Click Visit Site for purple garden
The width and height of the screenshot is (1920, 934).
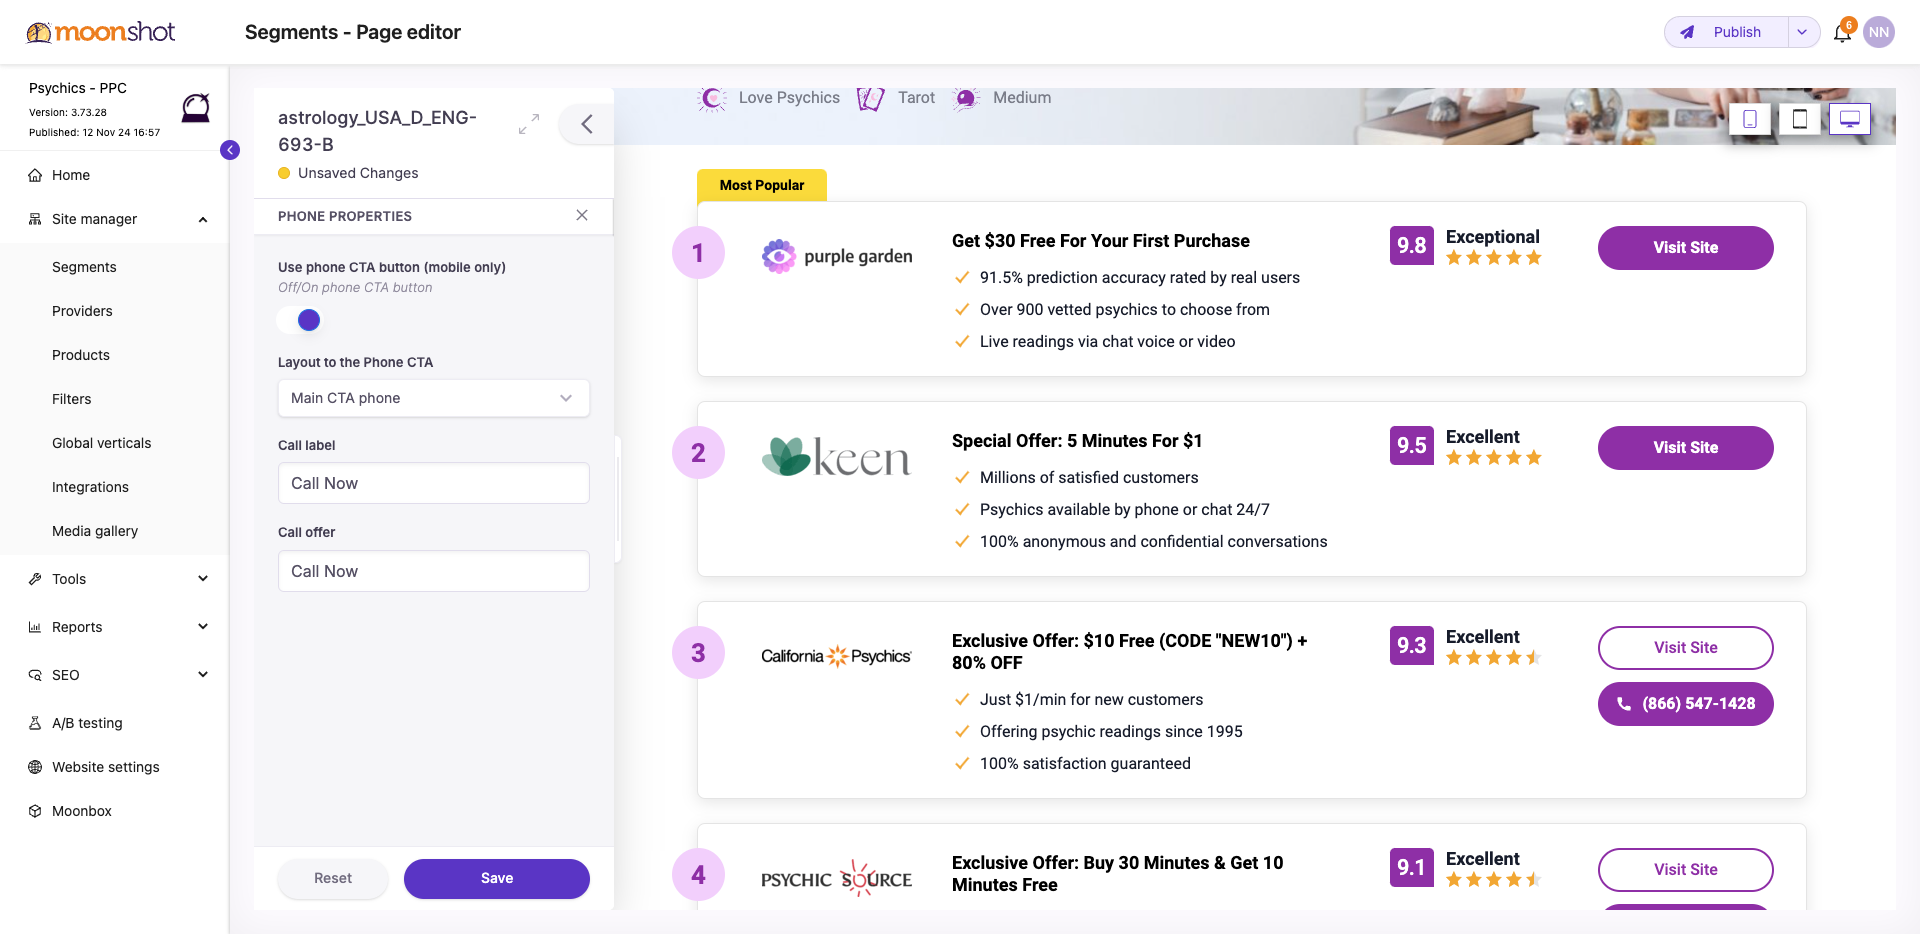(x=1686, y=248)
